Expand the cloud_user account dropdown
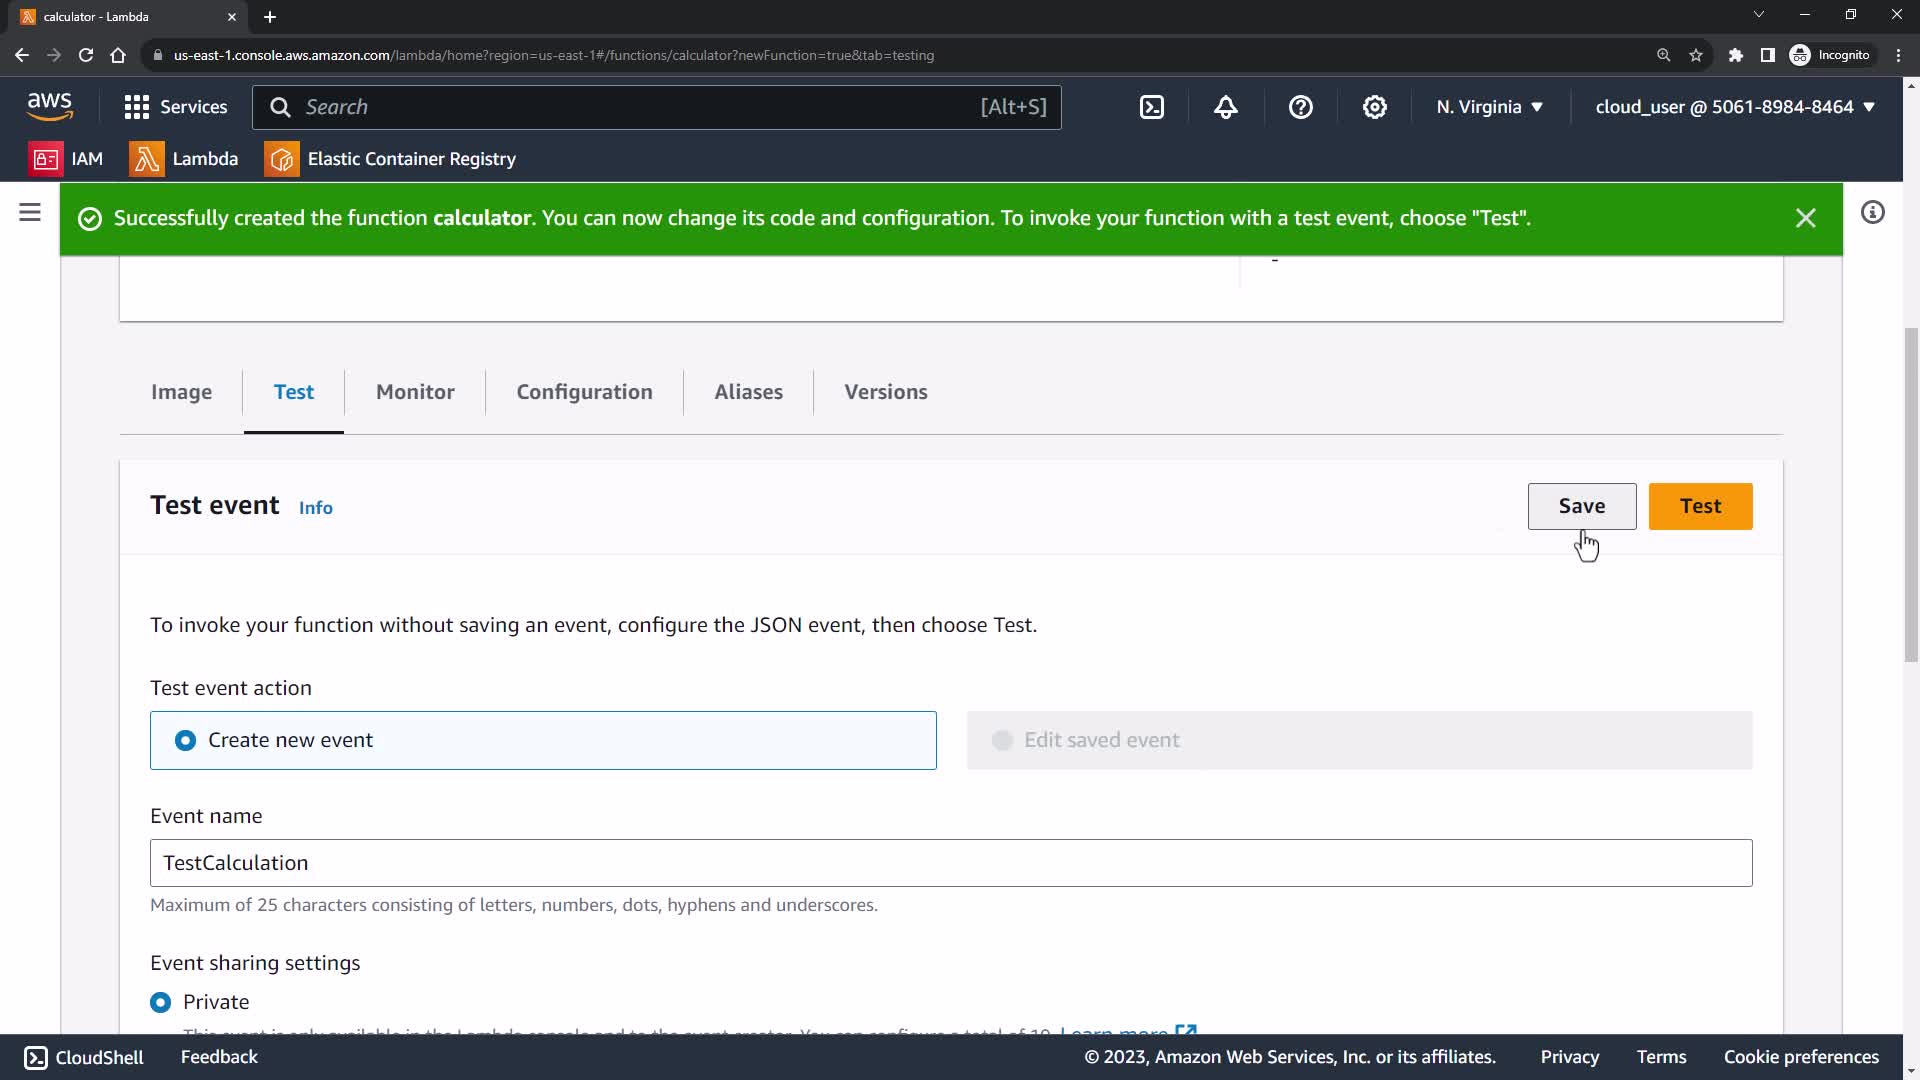Screen dimensions: 1920x1080 tap(1734, 107)
